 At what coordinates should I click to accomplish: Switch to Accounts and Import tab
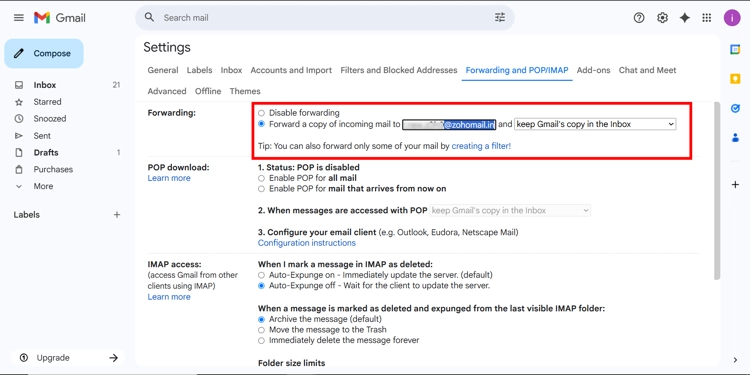(291, 70)
